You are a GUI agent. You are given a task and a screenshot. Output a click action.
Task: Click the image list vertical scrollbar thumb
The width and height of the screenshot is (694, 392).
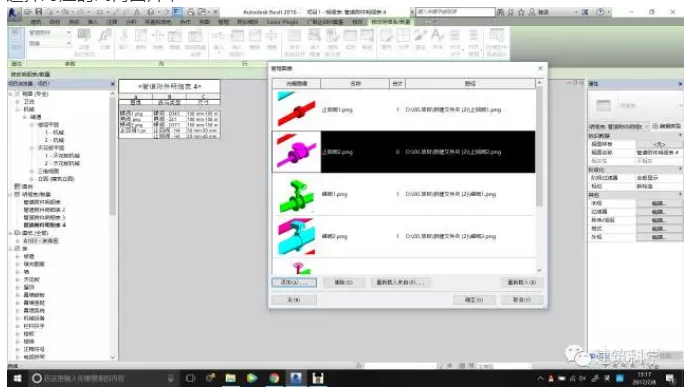tap(539, 146)
